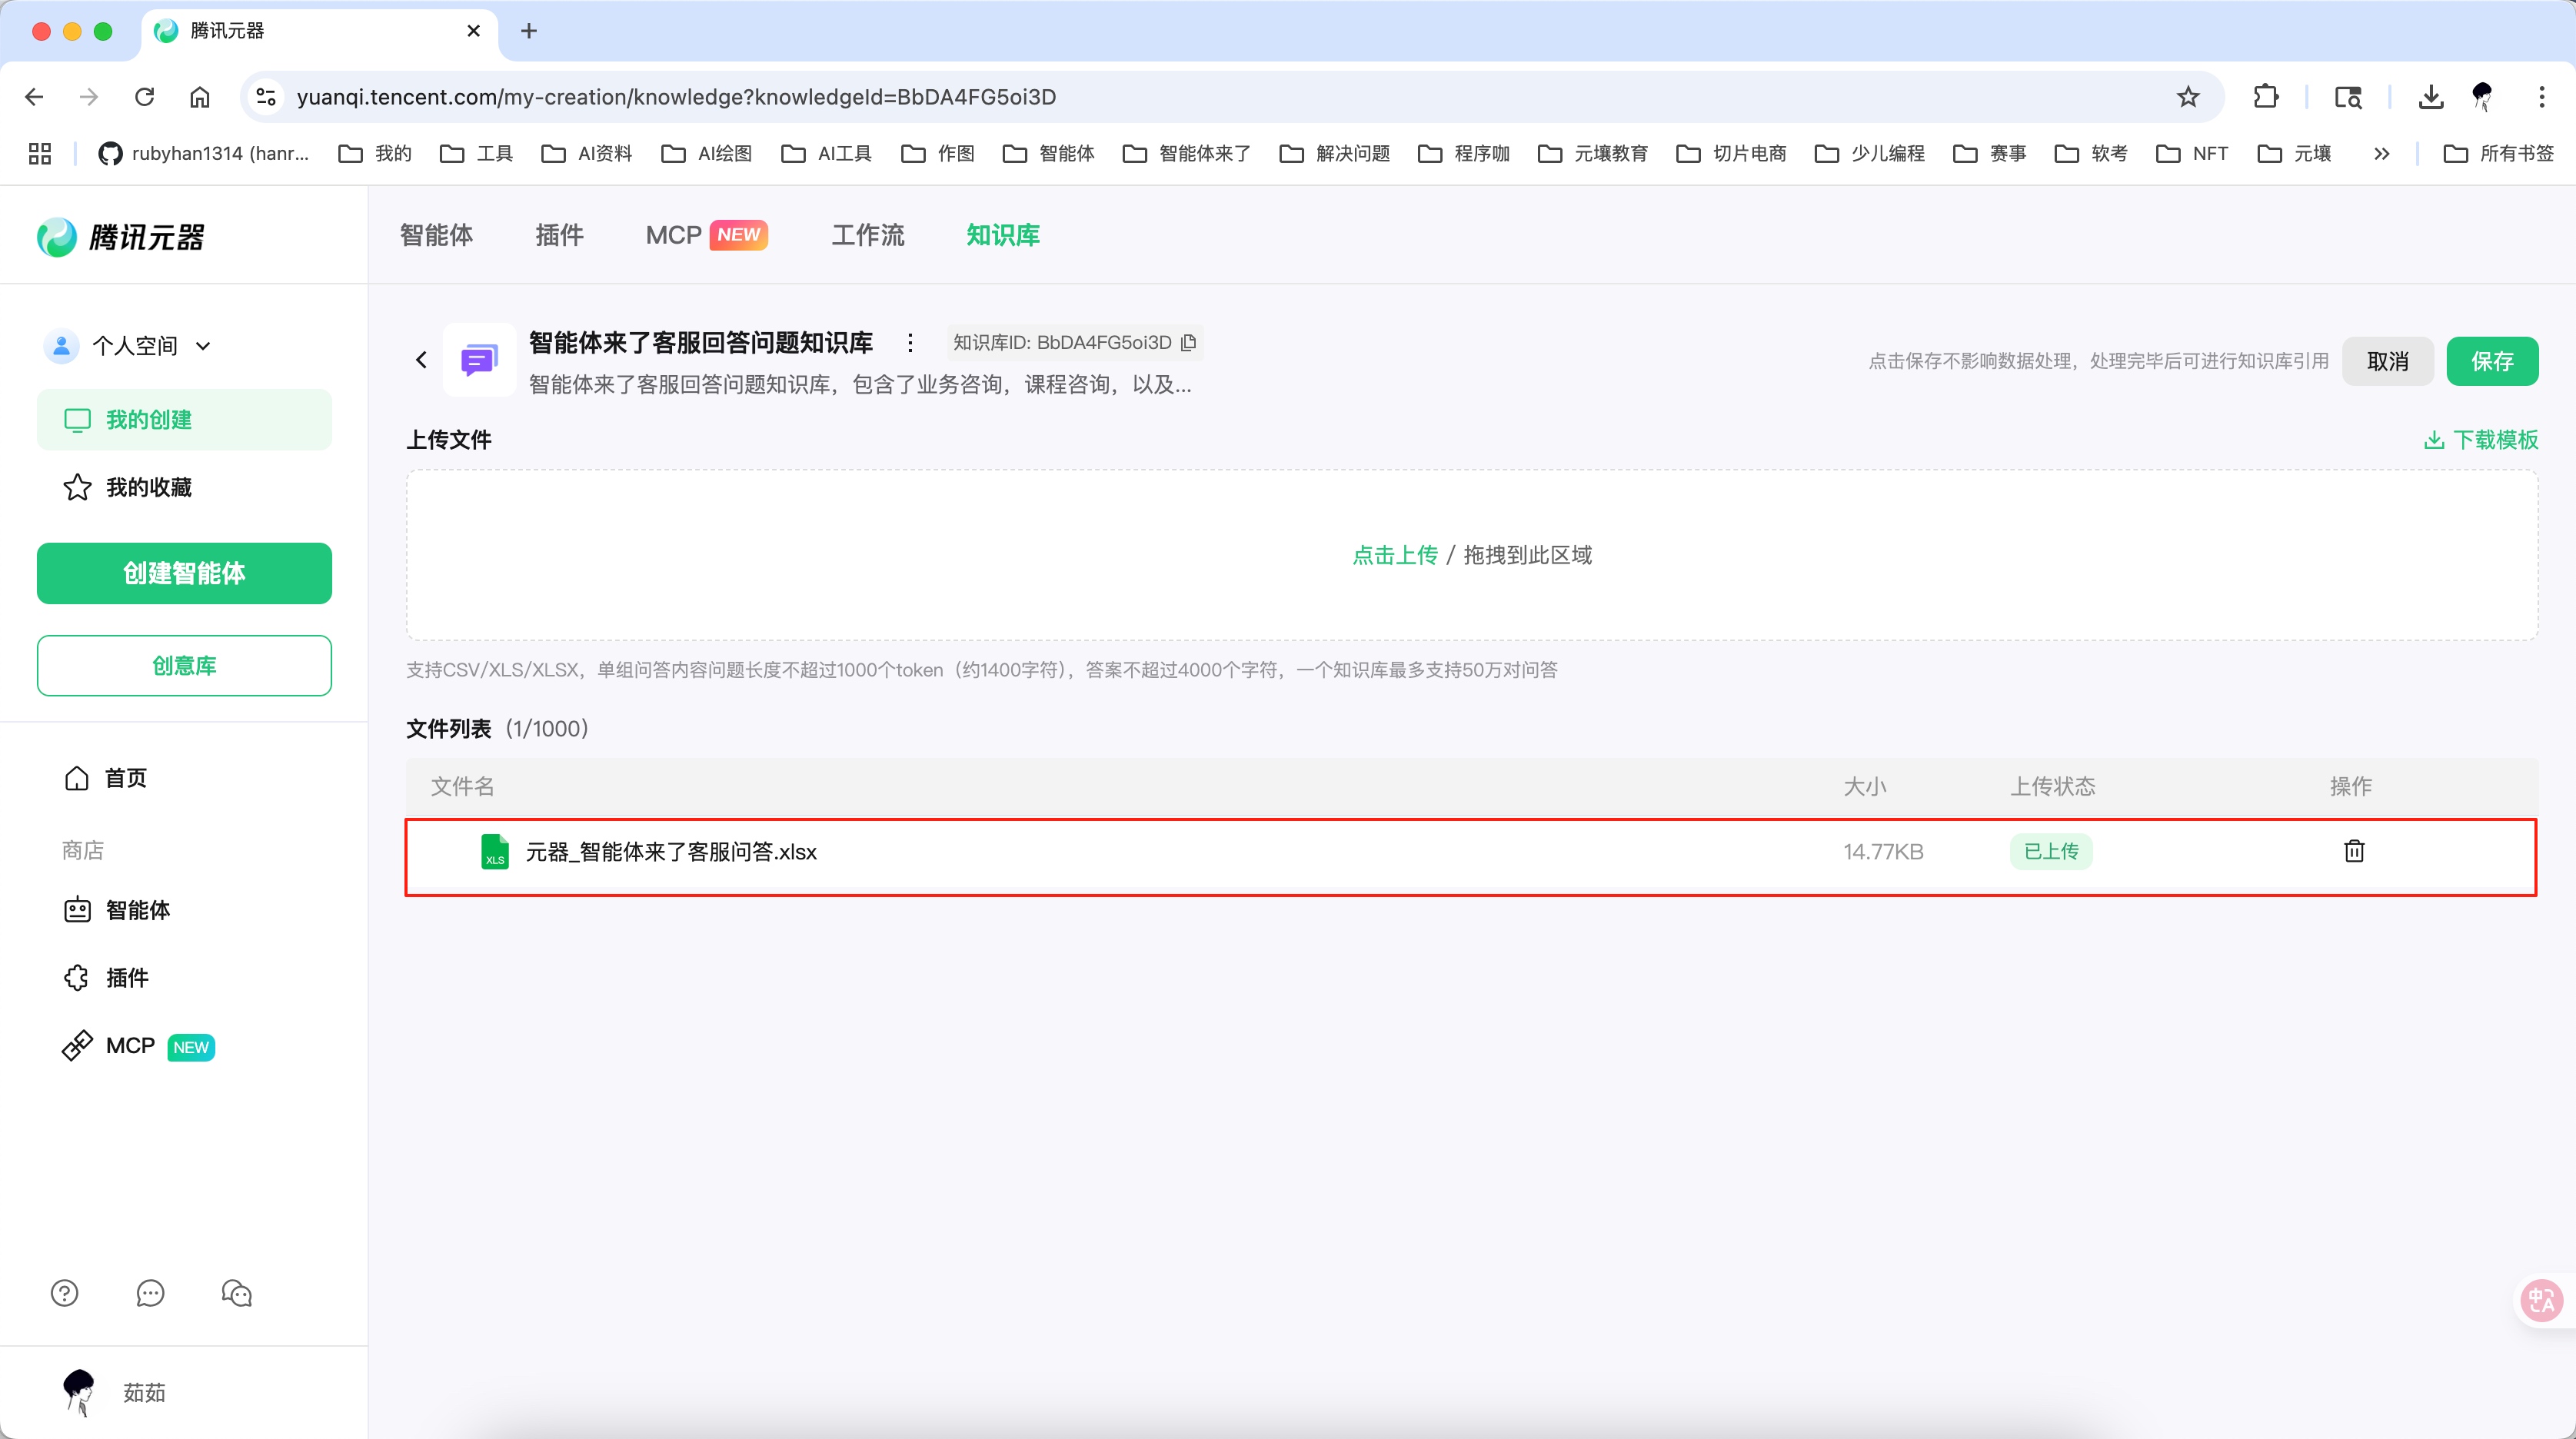Expand the hidden bookmarks chevron
The width and height of the screenshot is (2576, 1439).
tap(2382, 153)
